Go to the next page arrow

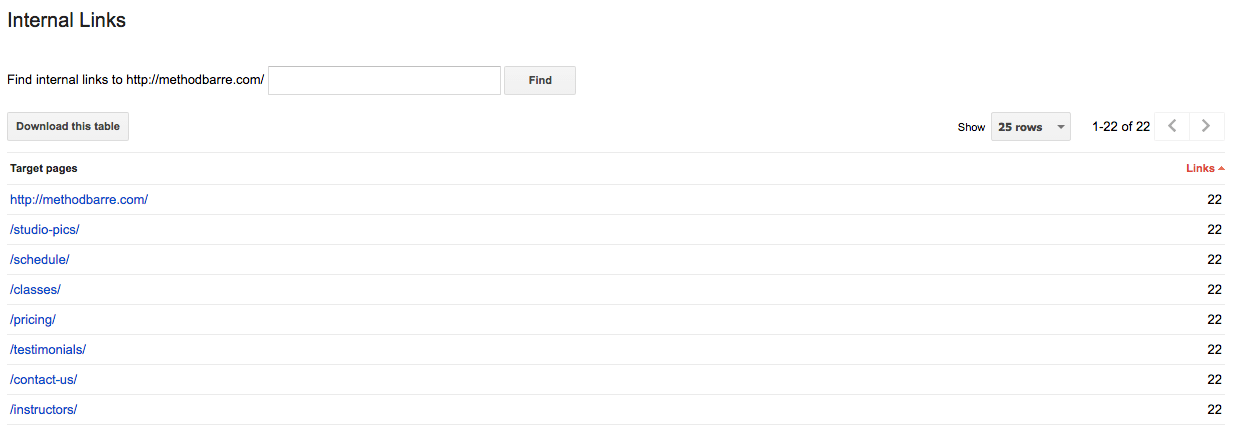[x=1206, y=126]
